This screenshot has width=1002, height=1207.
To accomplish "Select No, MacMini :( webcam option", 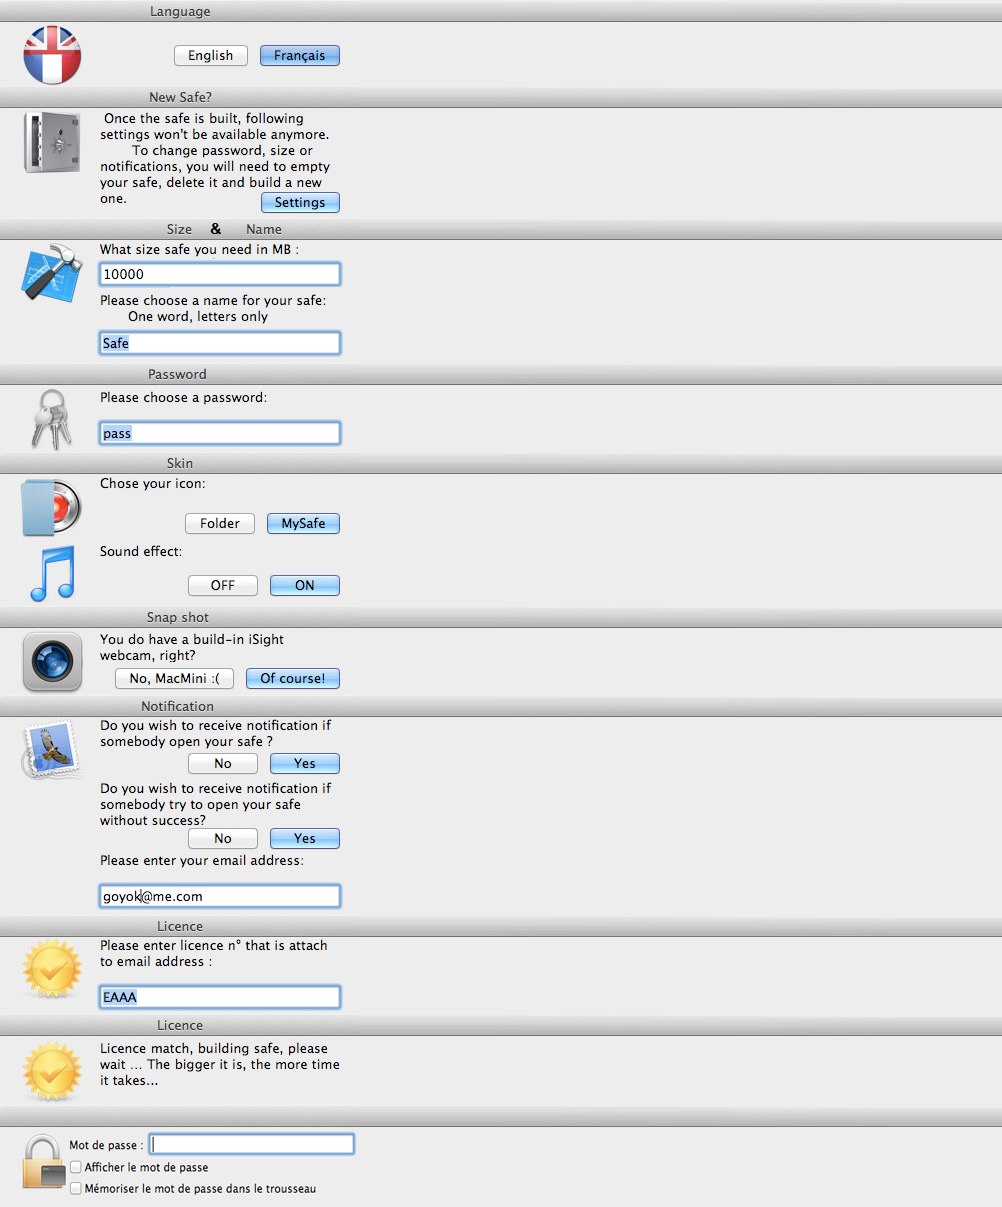I will coord(174,679).
